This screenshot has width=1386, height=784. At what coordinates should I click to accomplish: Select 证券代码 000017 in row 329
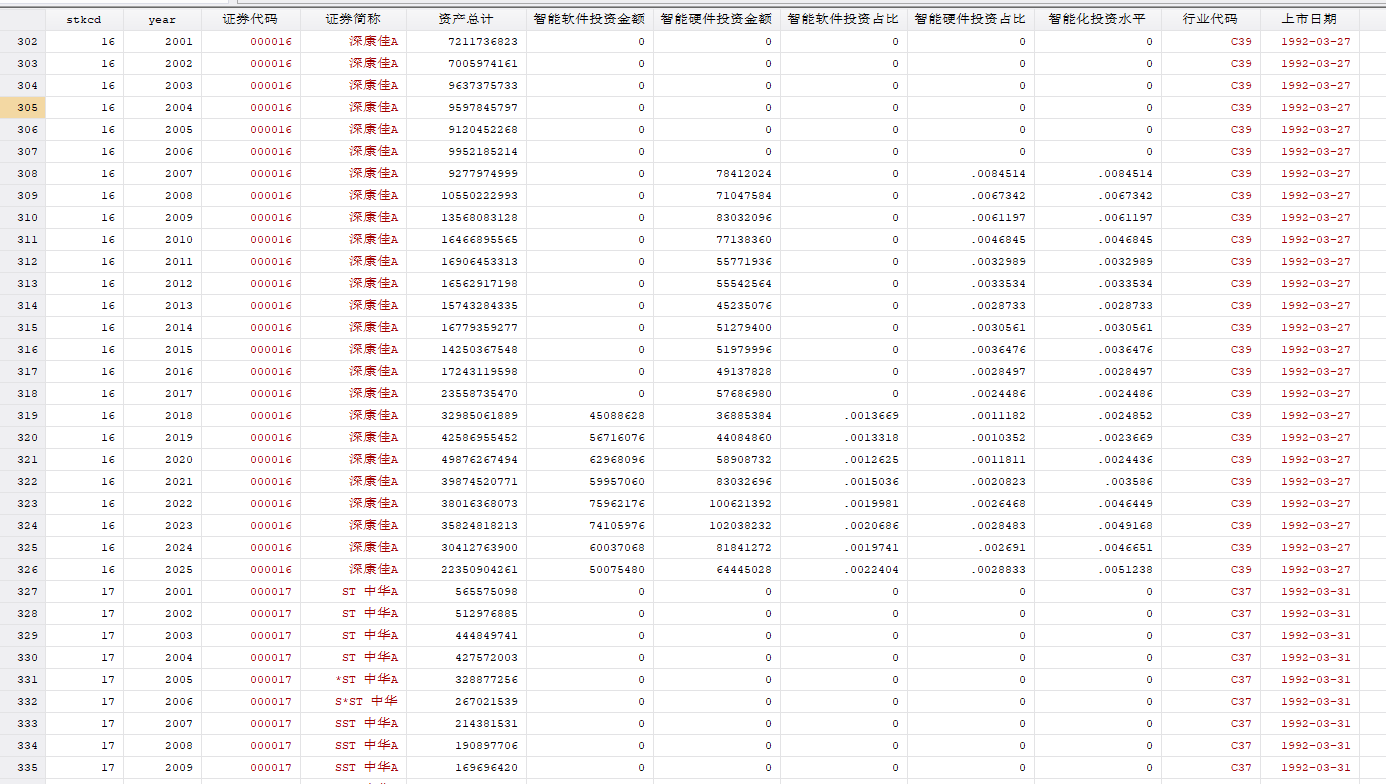click(x=250, y=635)
